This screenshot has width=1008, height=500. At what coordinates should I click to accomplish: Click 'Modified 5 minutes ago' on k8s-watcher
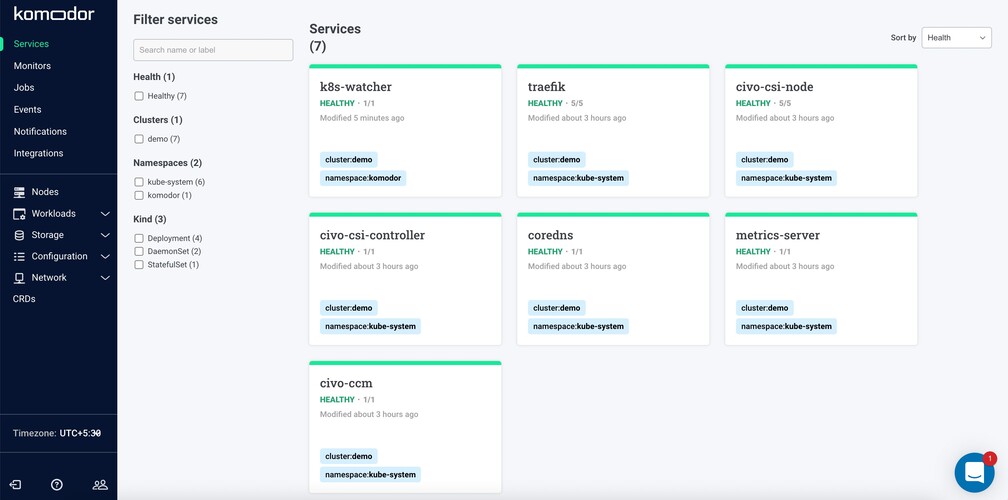click(362, 118)
